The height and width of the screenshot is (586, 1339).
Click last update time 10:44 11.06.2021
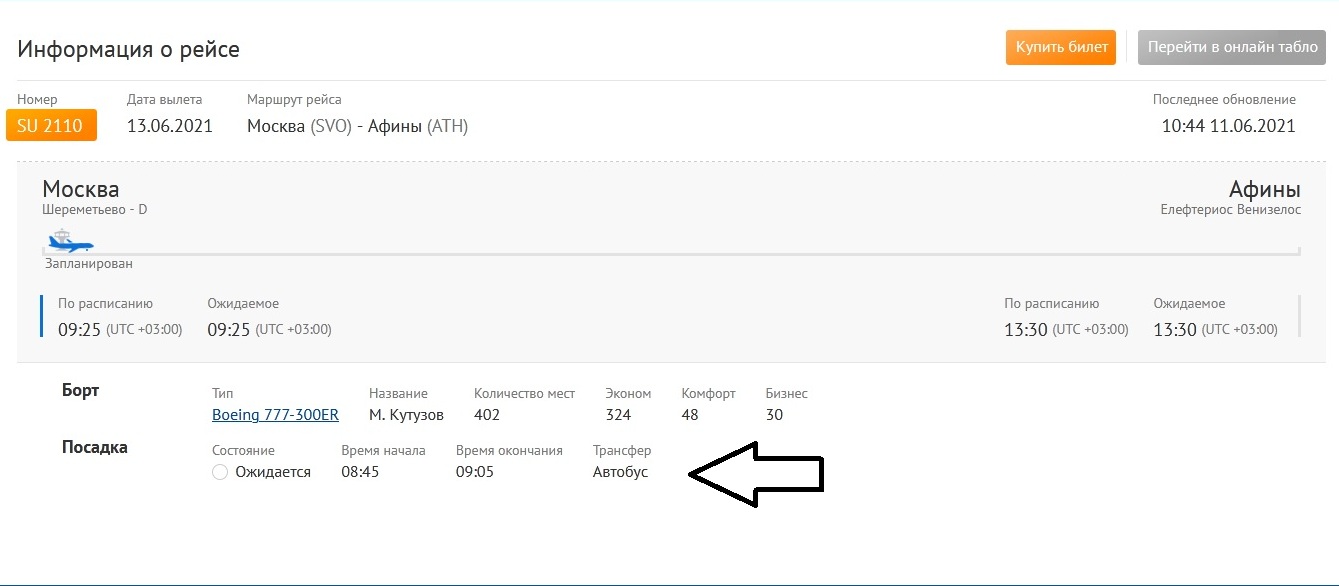[x=1228, y=126]
